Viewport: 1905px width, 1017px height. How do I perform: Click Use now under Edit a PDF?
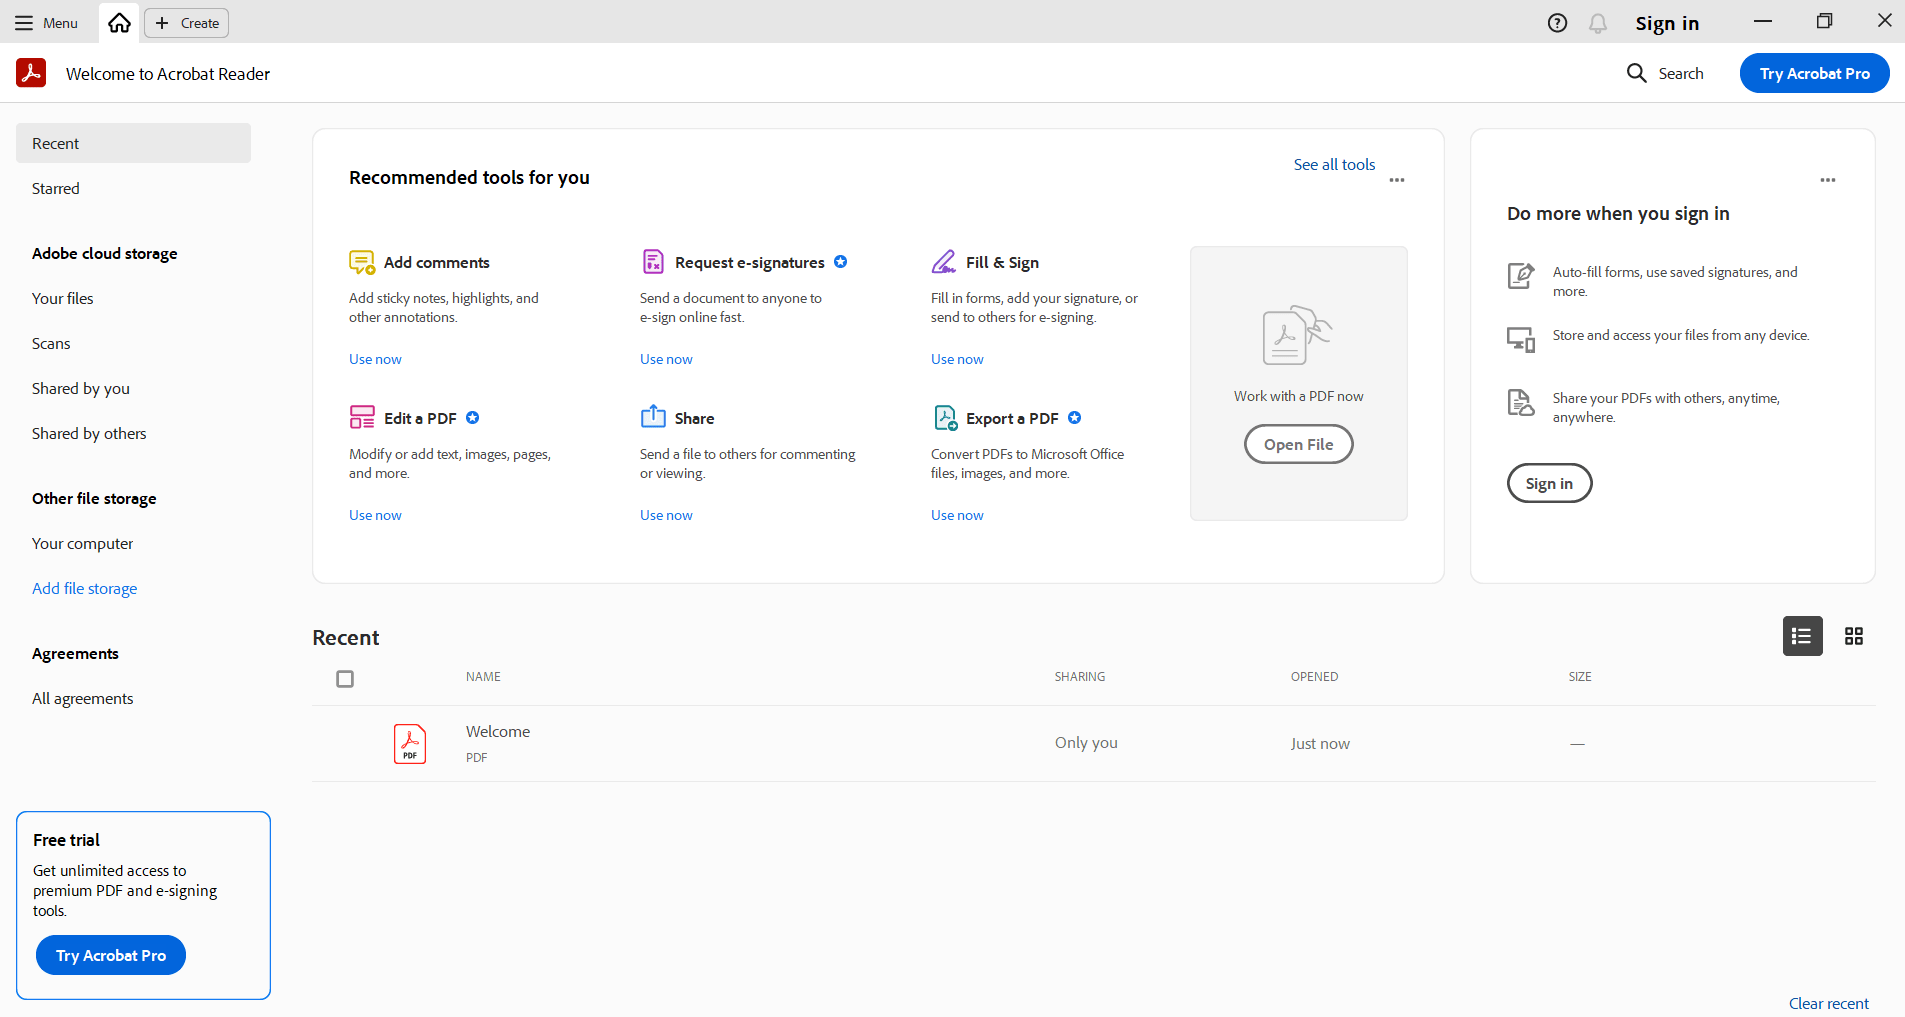pos(375,515)
